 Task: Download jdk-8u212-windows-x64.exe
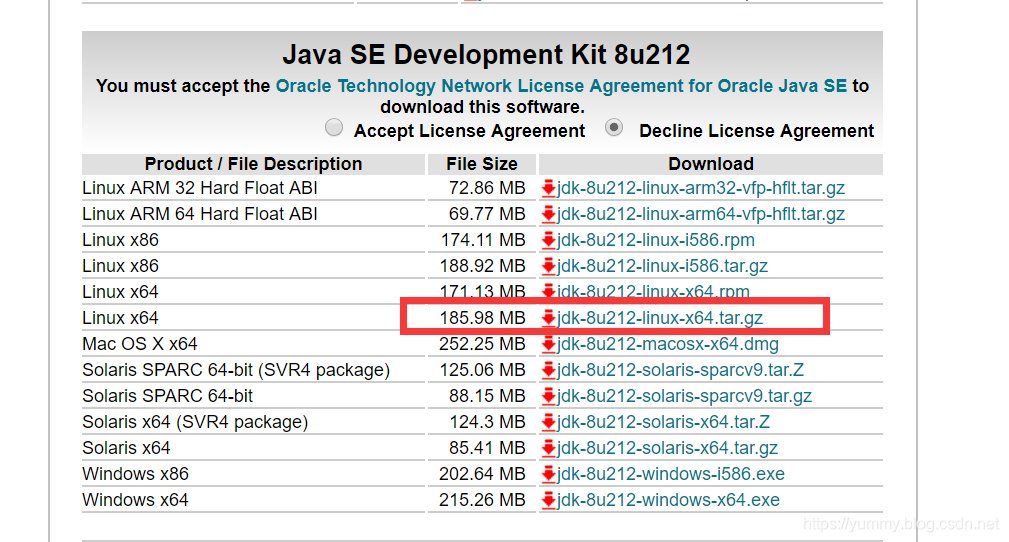click(x=669, y=500)
